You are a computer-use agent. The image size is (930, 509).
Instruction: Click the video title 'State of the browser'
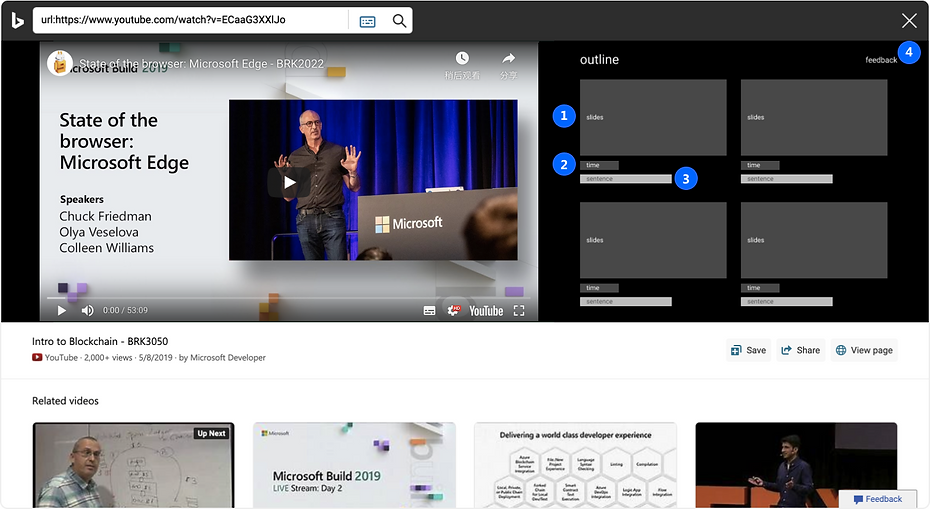point(202,63)
